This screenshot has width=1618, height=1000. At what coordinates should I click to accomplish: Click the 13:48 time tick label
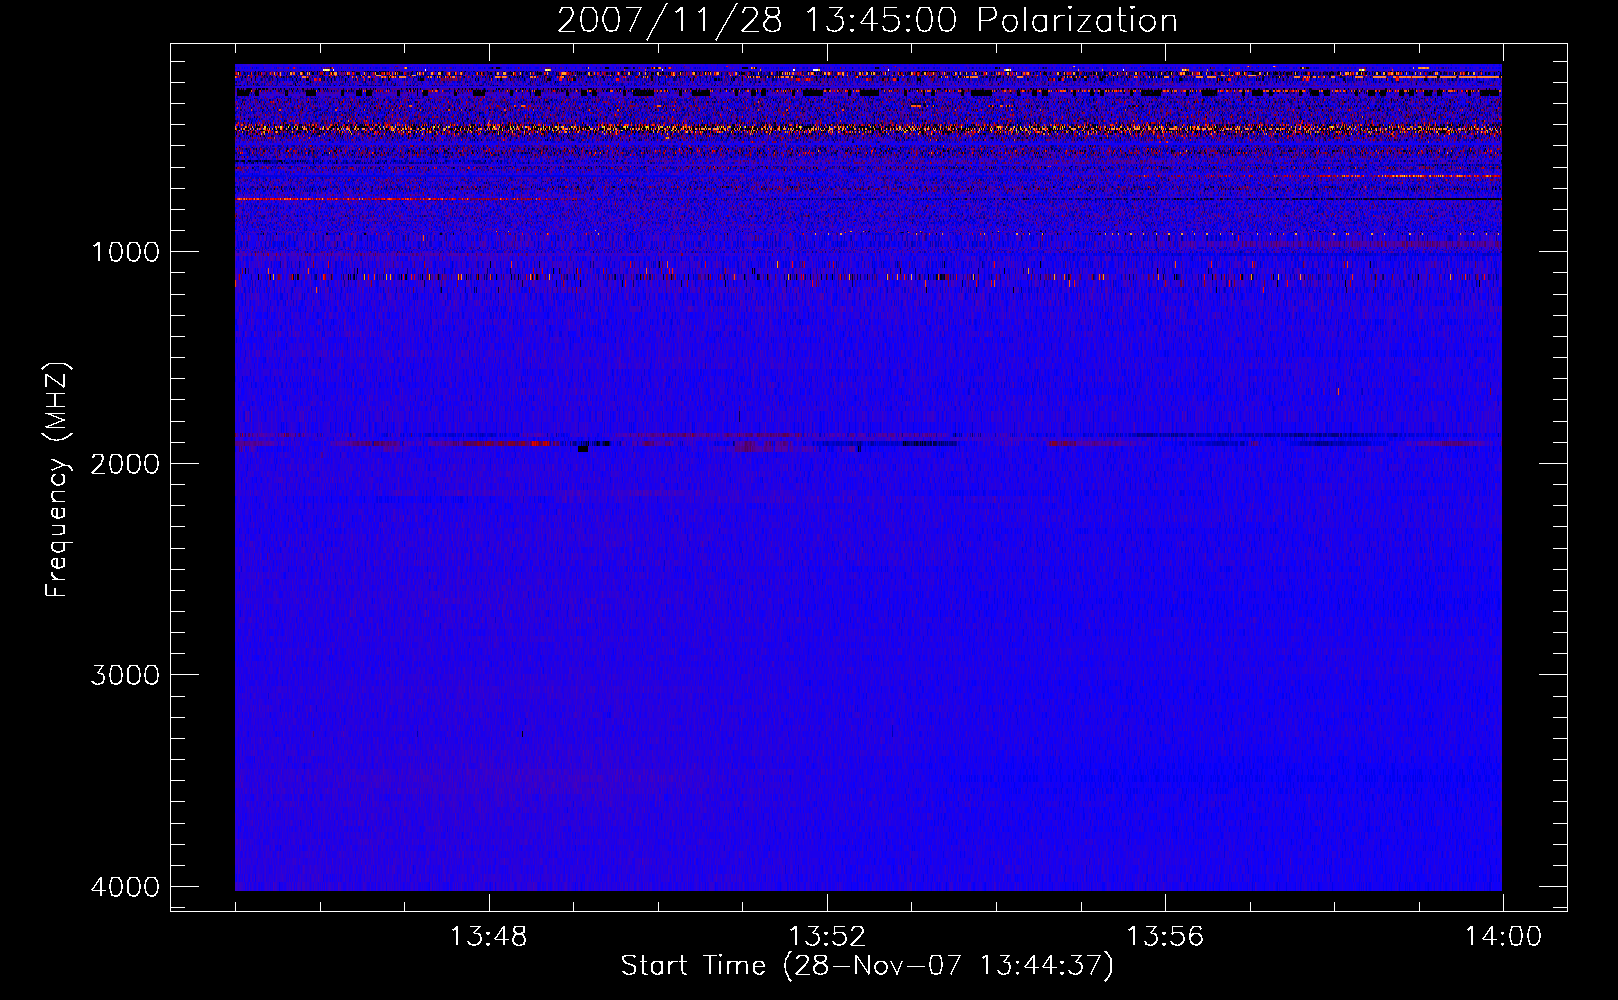(x=488, y=937)
